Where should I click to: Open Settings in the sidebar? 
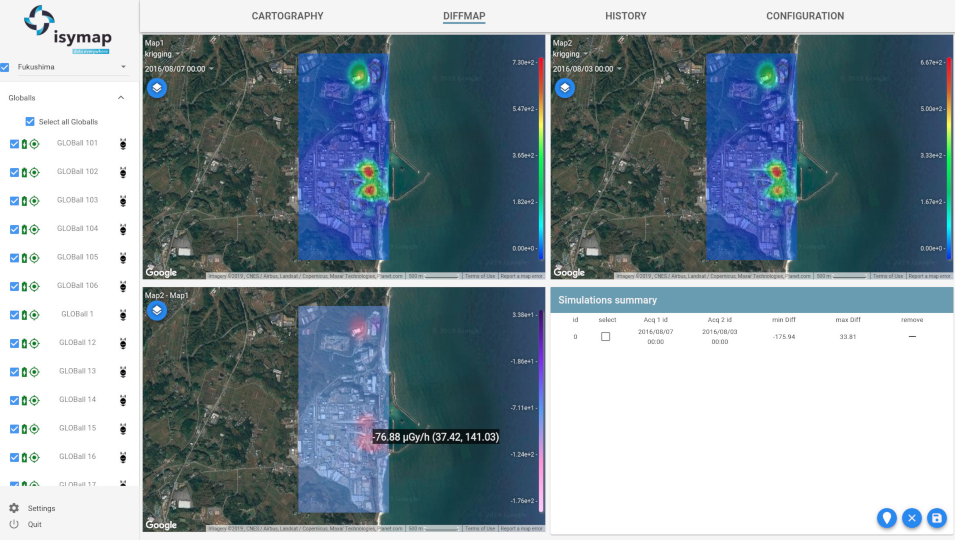click(41, 509)
